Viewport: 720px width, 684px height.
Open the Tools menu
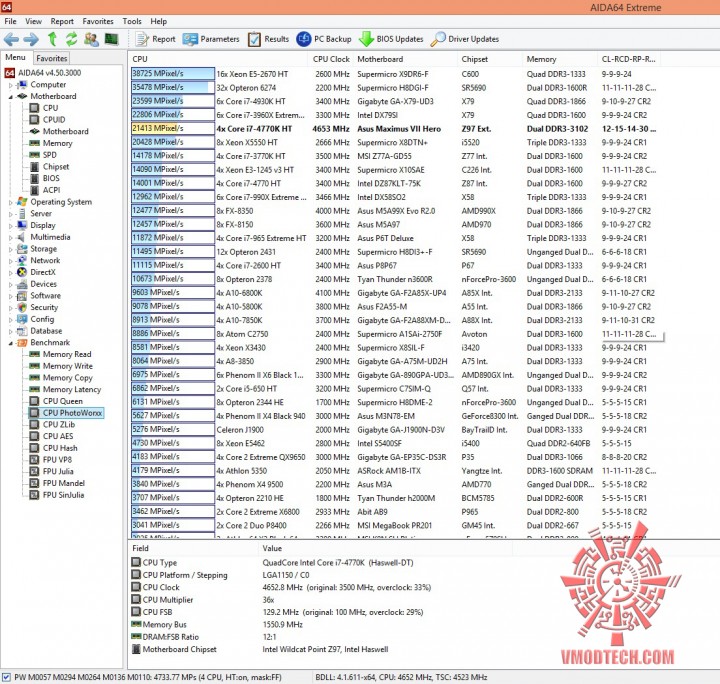(x=132, y=21)
